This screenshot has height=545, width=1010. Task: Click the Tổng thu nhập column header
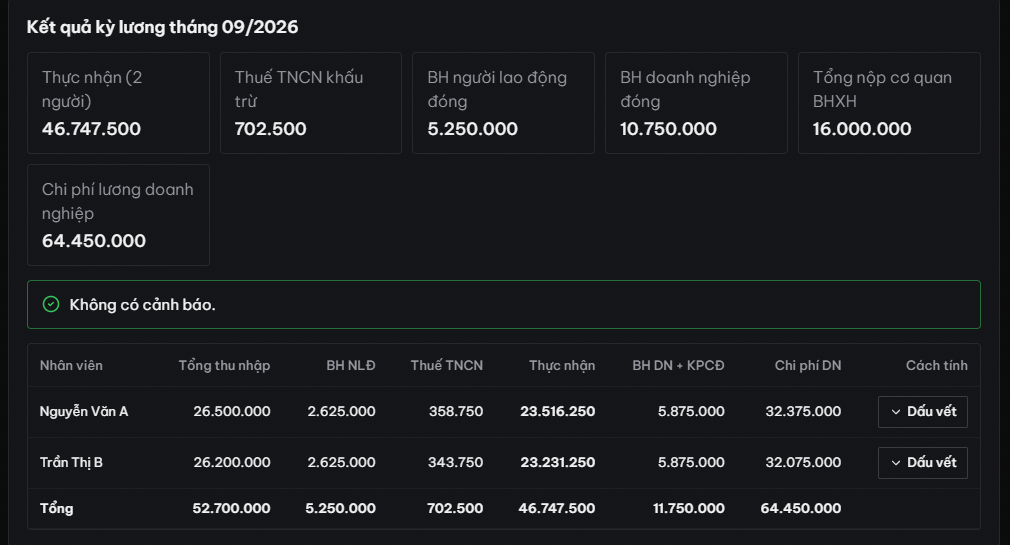coord(224,365)
